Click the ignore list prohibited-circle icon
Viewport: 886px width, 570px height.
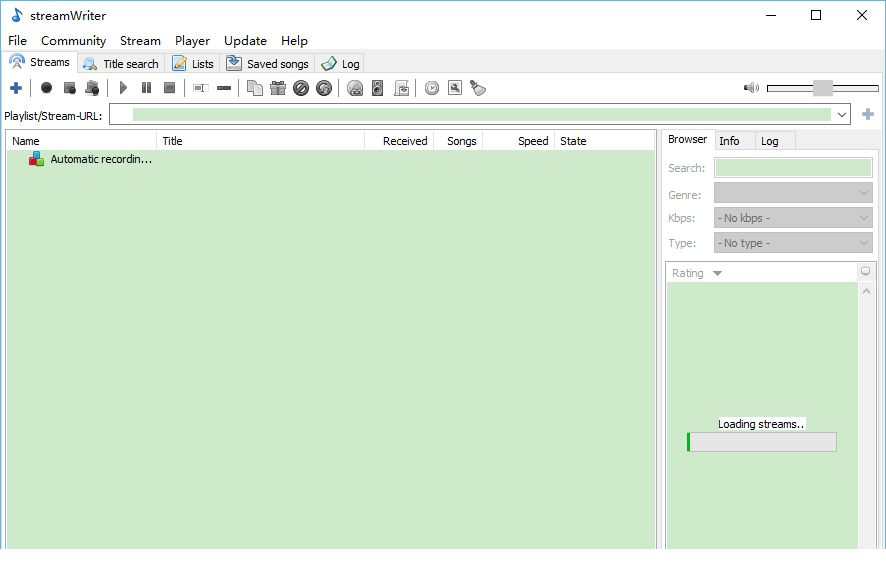pos(301,88)
